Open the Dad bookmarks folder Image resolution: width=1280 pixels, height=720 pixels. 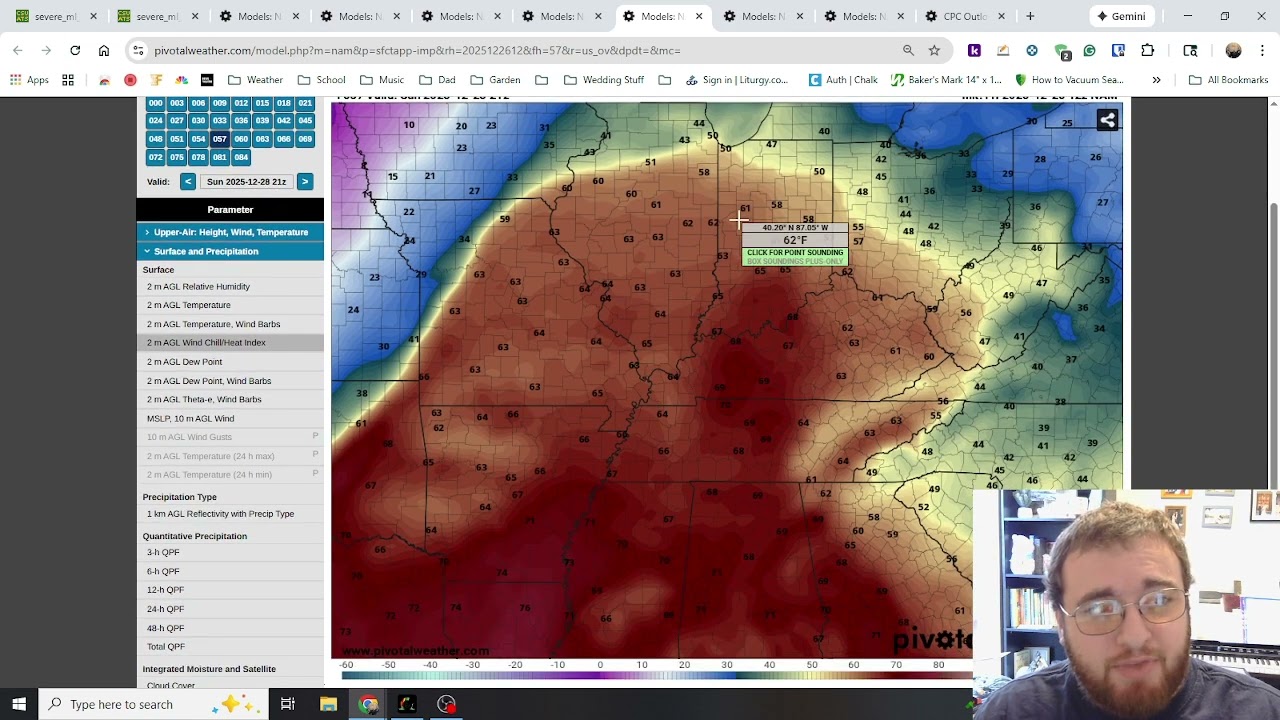(436, 80)
